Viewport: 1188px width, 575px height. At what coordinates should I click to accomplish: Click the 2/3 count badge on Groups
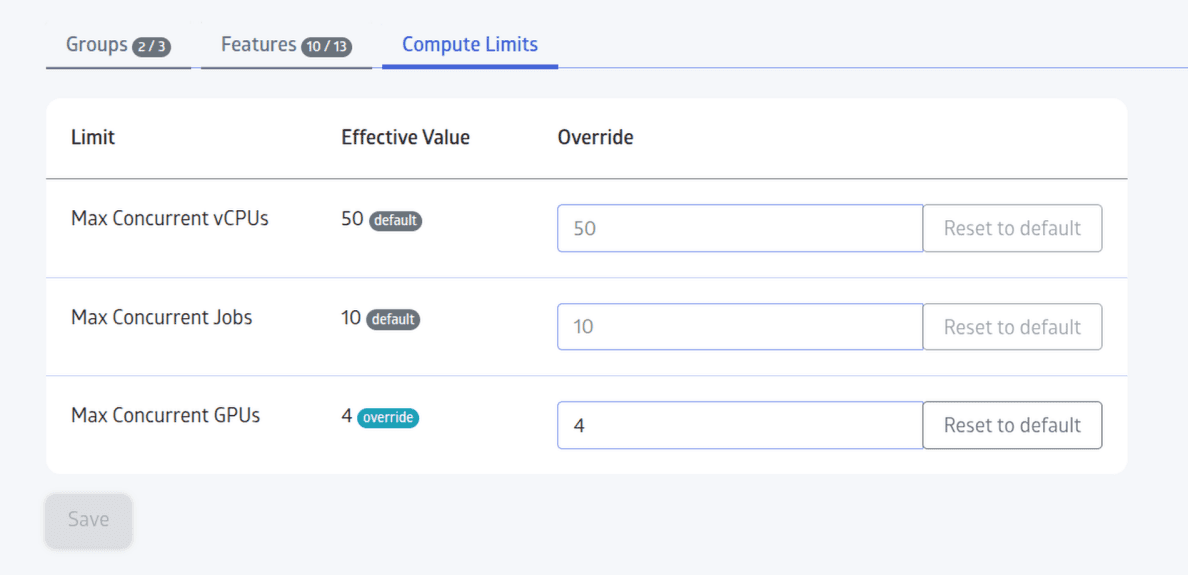click(152, 47)
